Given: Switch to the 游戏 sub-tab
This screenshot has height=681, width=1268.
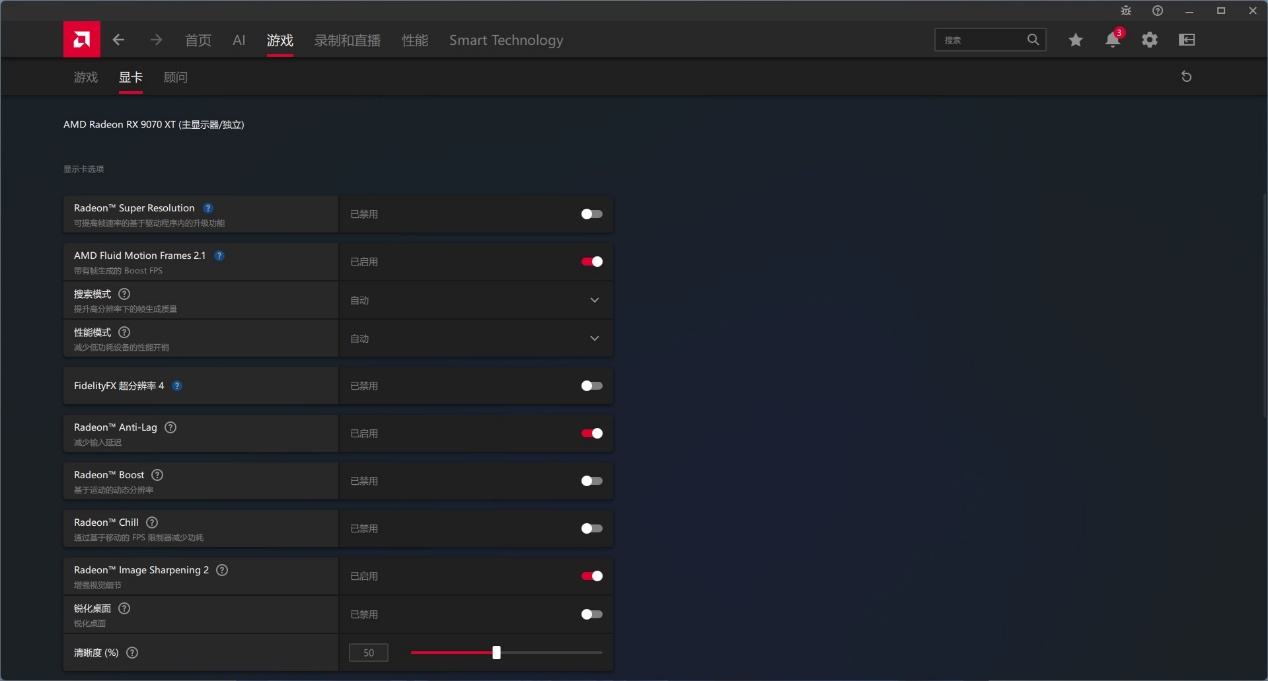Looking at the screenshot, I should [86, 77].
